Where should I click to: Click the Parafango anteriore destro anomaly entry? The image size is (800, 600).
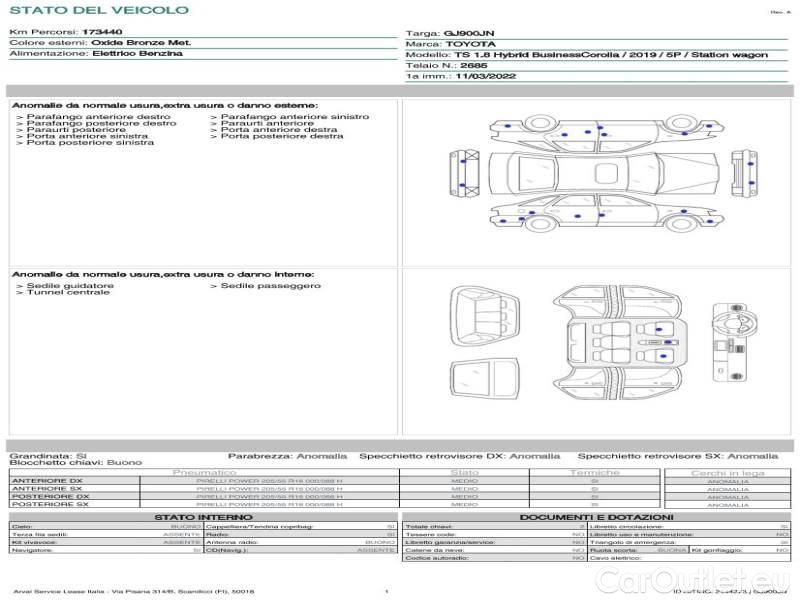[98, 117]
